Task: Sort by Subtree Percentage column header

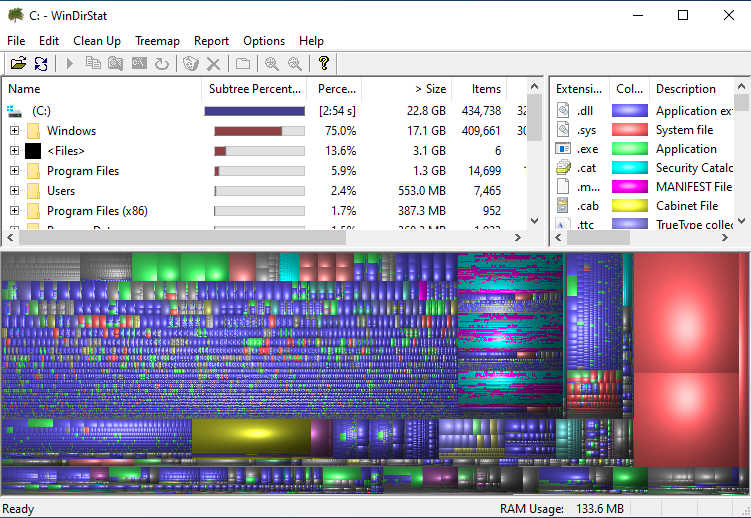Action: tap(254, 89)
